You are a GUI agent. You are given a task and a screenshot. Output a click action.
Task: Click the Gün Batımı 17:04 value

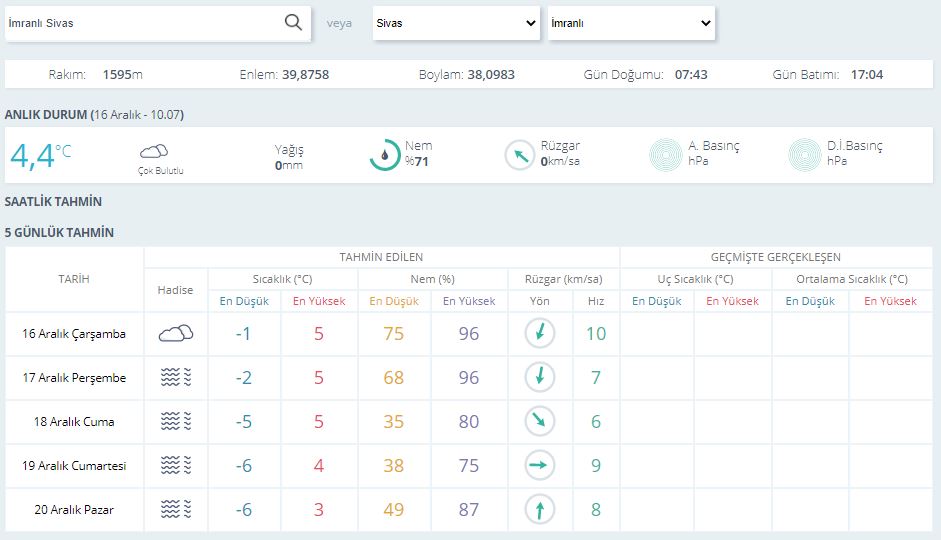click(x=867, y=74)
